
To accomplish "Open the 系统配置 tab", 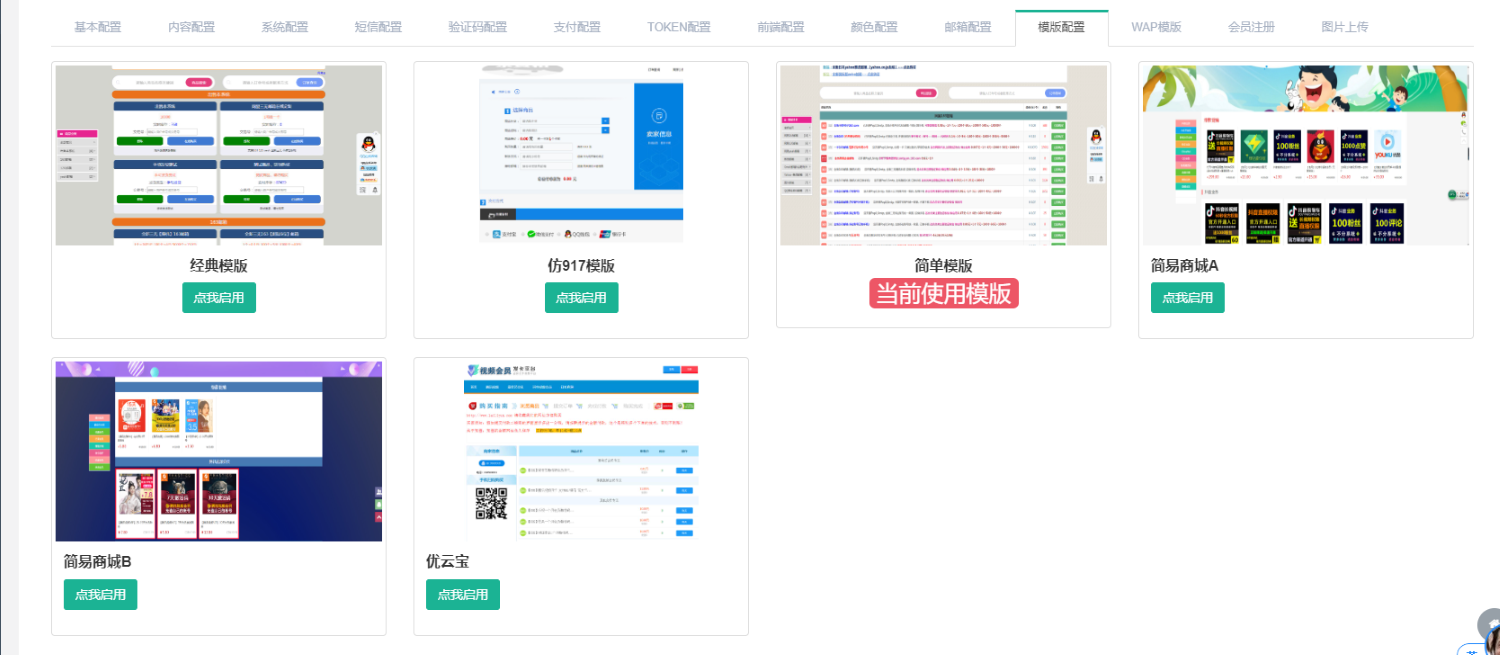I will [x=285, y=27].
